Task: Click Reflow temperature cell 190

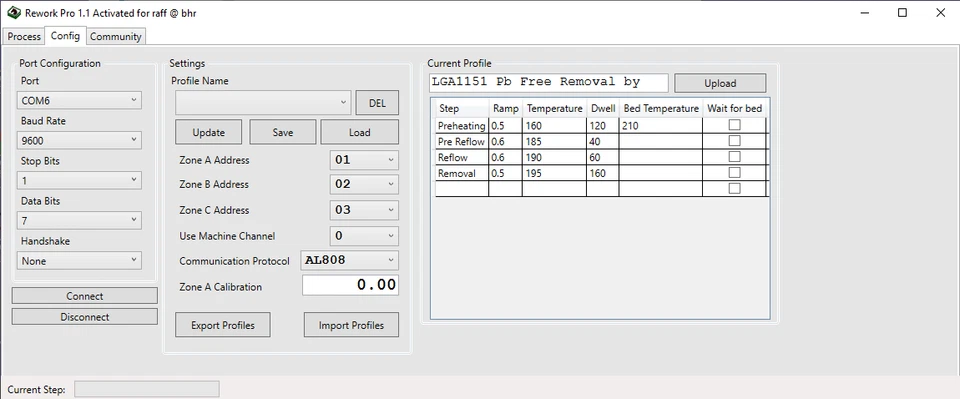Action: (x=555, y=157)
